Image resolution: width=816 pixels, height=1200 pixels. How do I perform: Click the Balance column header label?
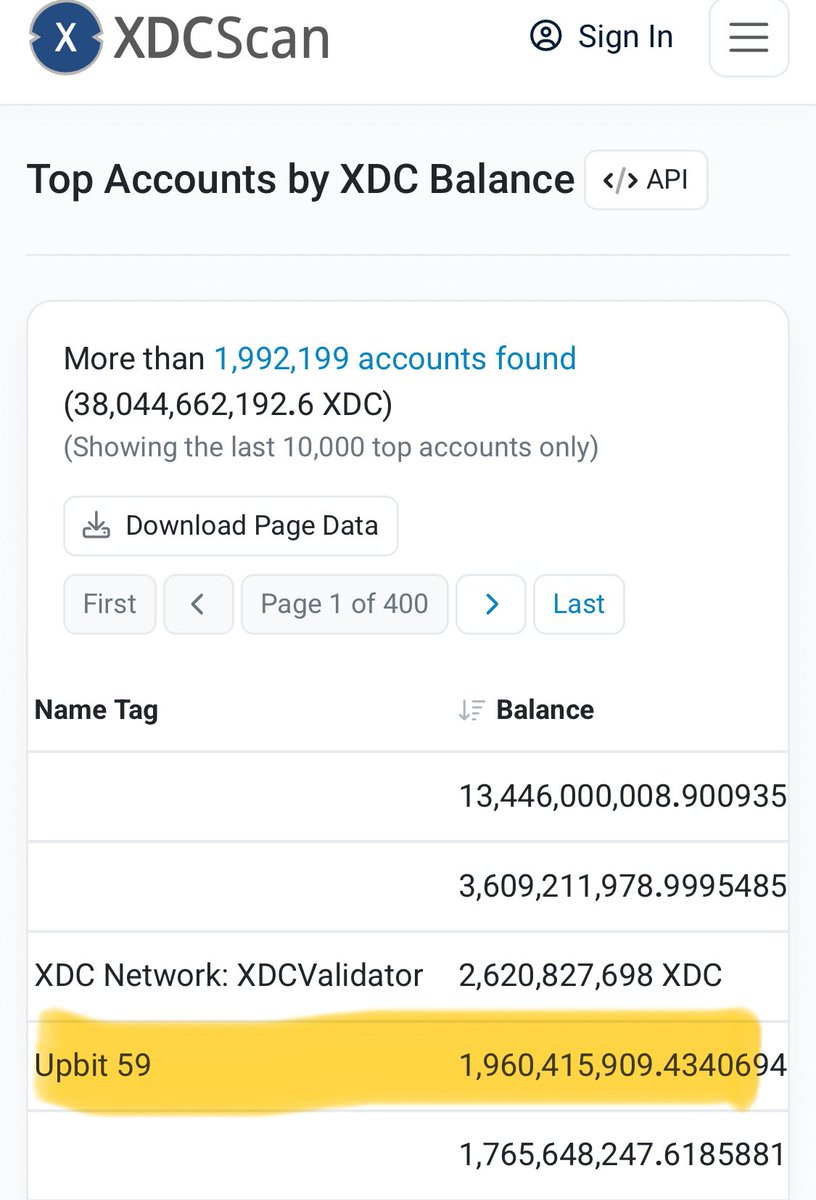(x=545, y=710)
